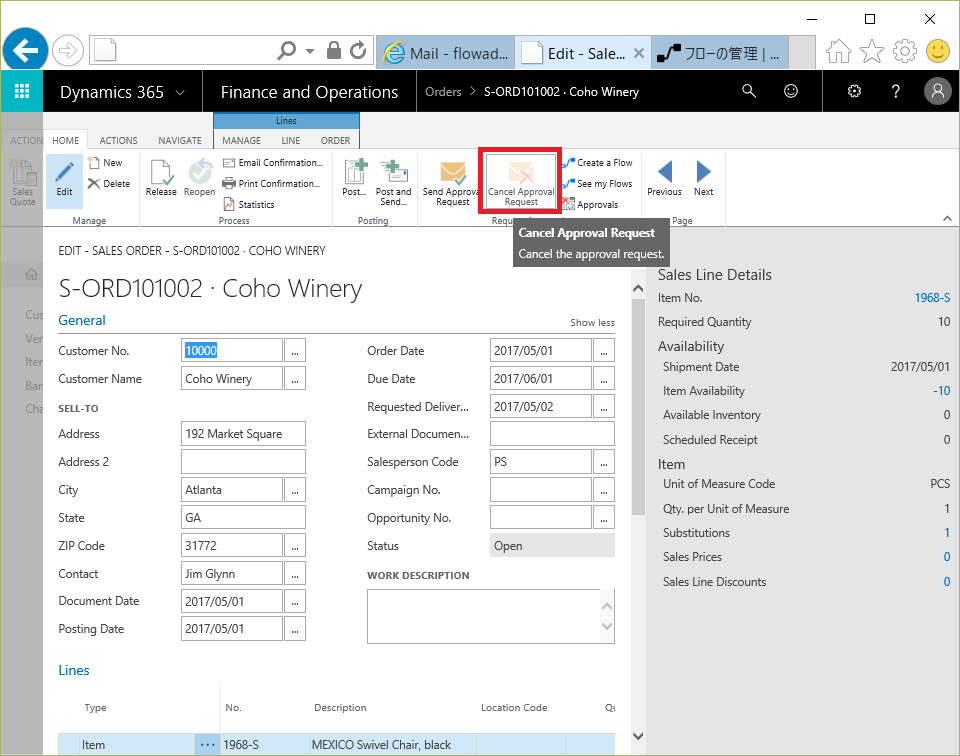Switch to the ORDER ribbon tab
Image resolution: width=960 pixels, height=756 pixels.
(336, 140)
